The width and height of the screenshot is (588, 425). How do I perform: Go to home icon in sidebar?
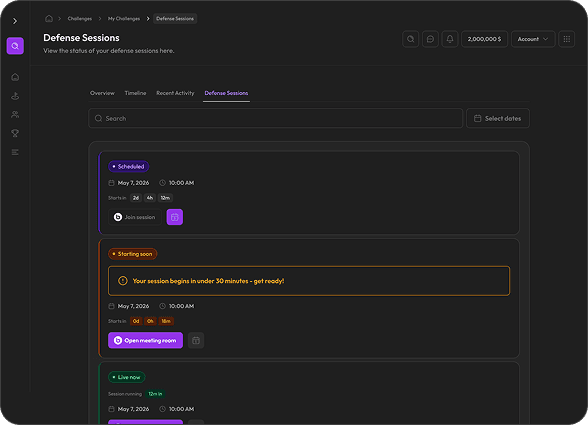15,77
